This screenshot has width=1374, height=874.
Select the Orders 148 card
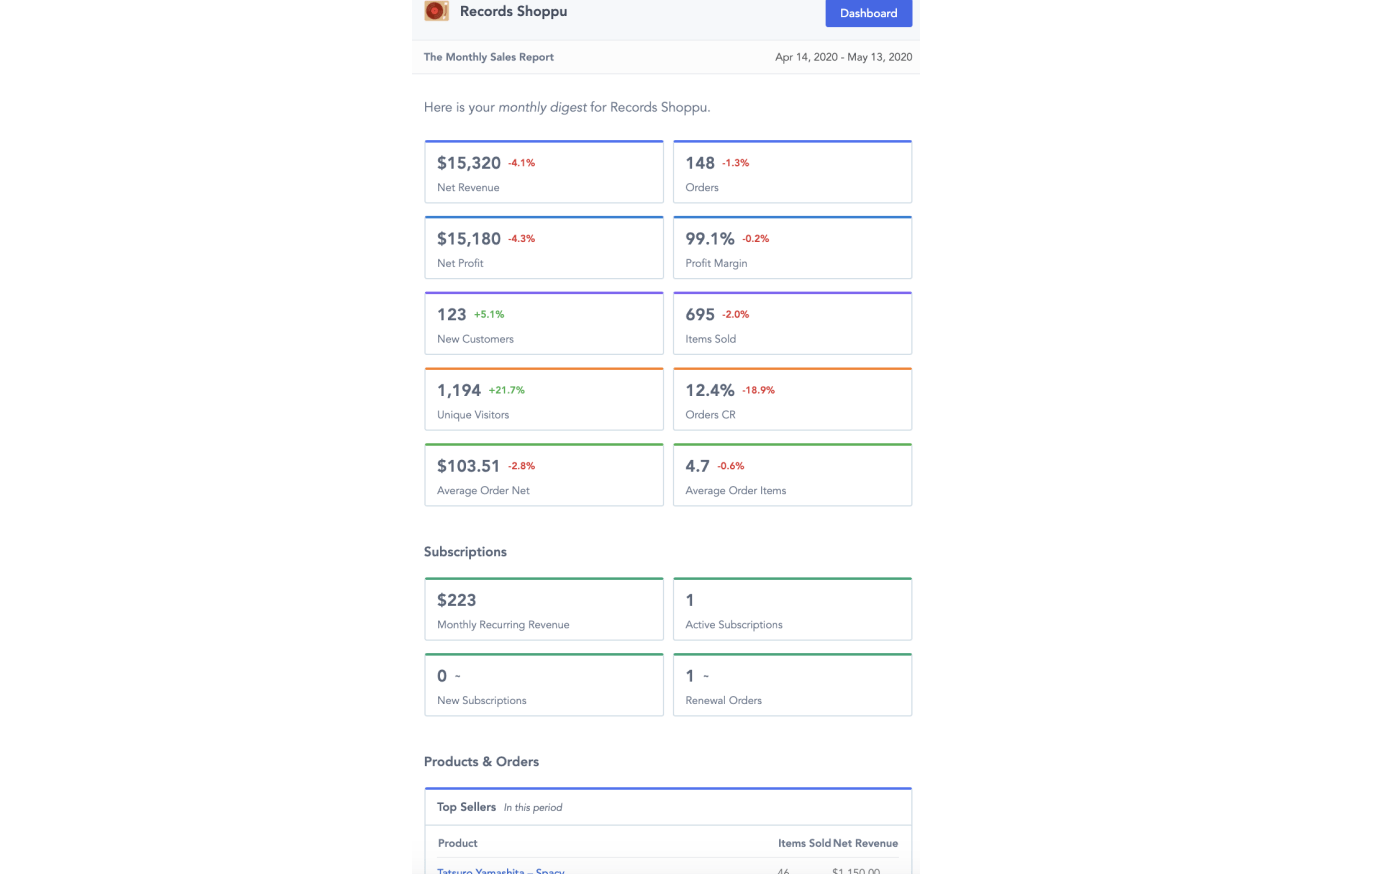[792, 172]
